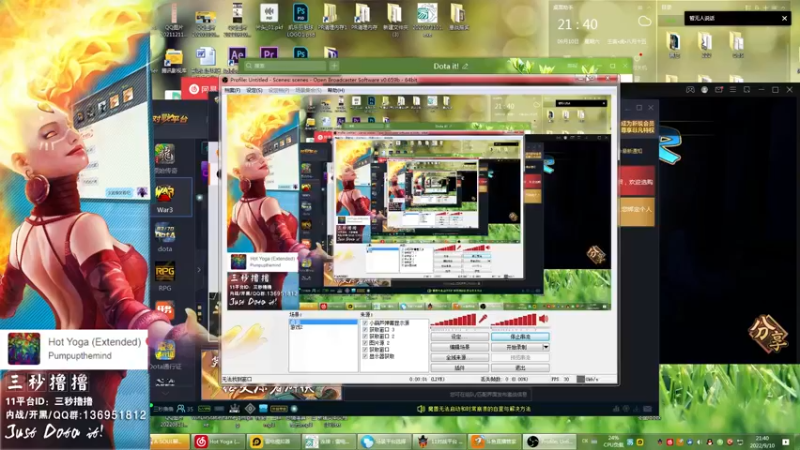Open the 设定(S) menu in OBS
Image resolution: width=800 pixels, height=450 pixels.
[x=254, y=90]
